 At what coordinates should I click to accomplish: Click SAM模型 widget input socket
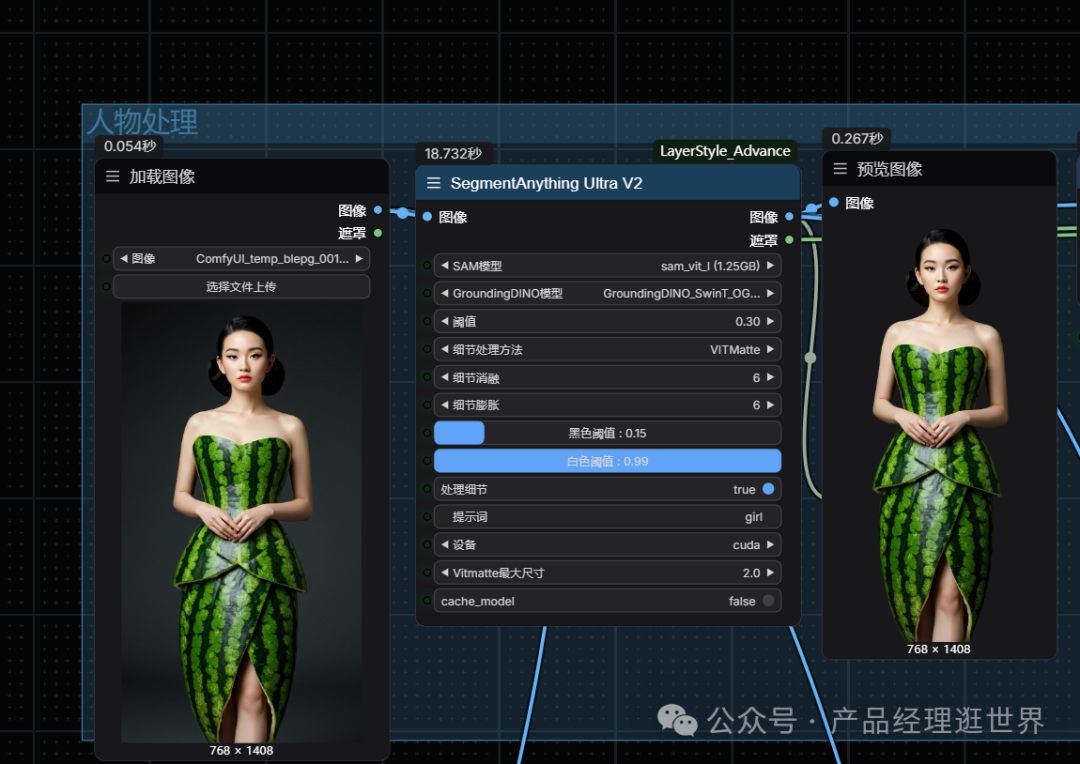click(427, 265)
